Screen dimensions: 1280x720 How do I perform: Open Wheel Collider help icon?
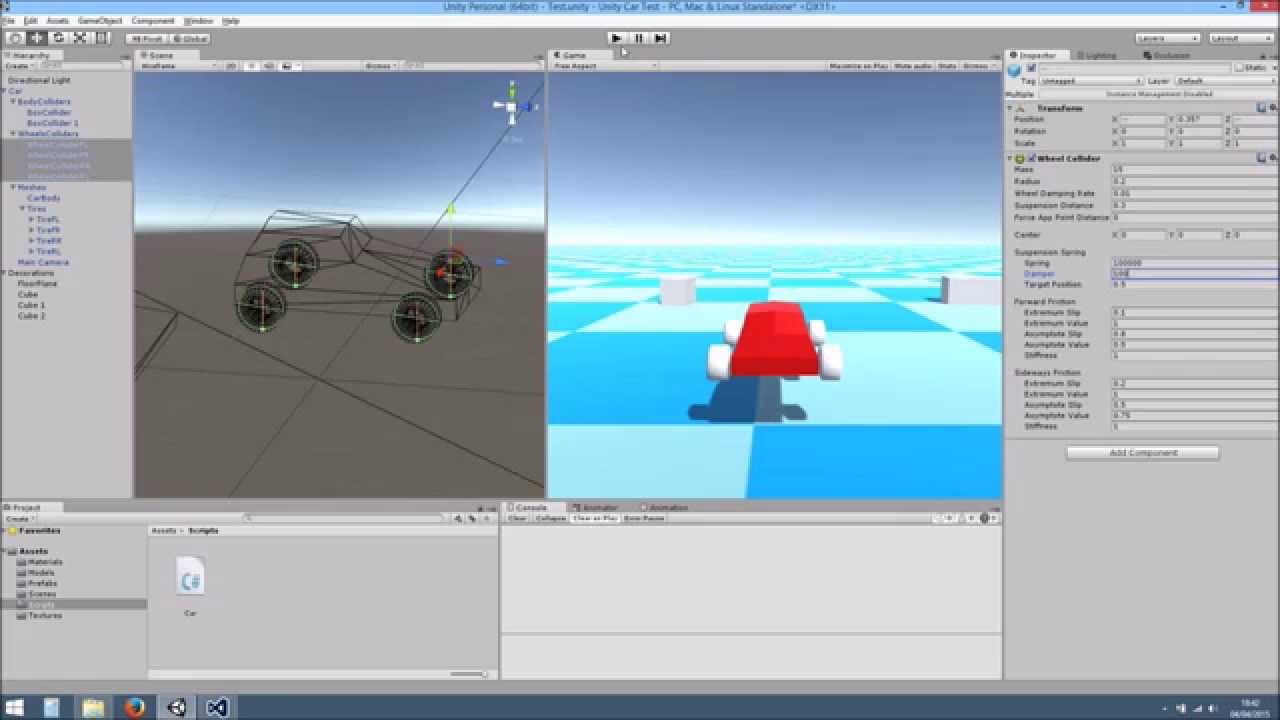coord(1261,158)
